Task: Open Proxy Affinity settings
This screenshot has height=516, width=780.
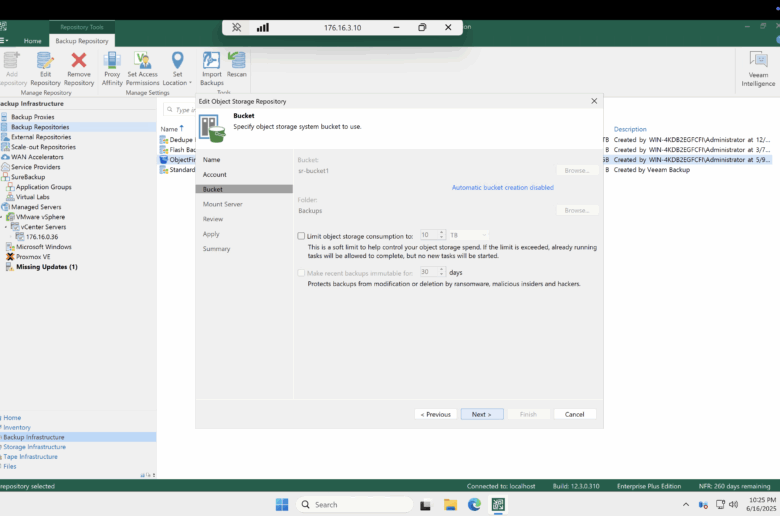Action: click(112, 69)
